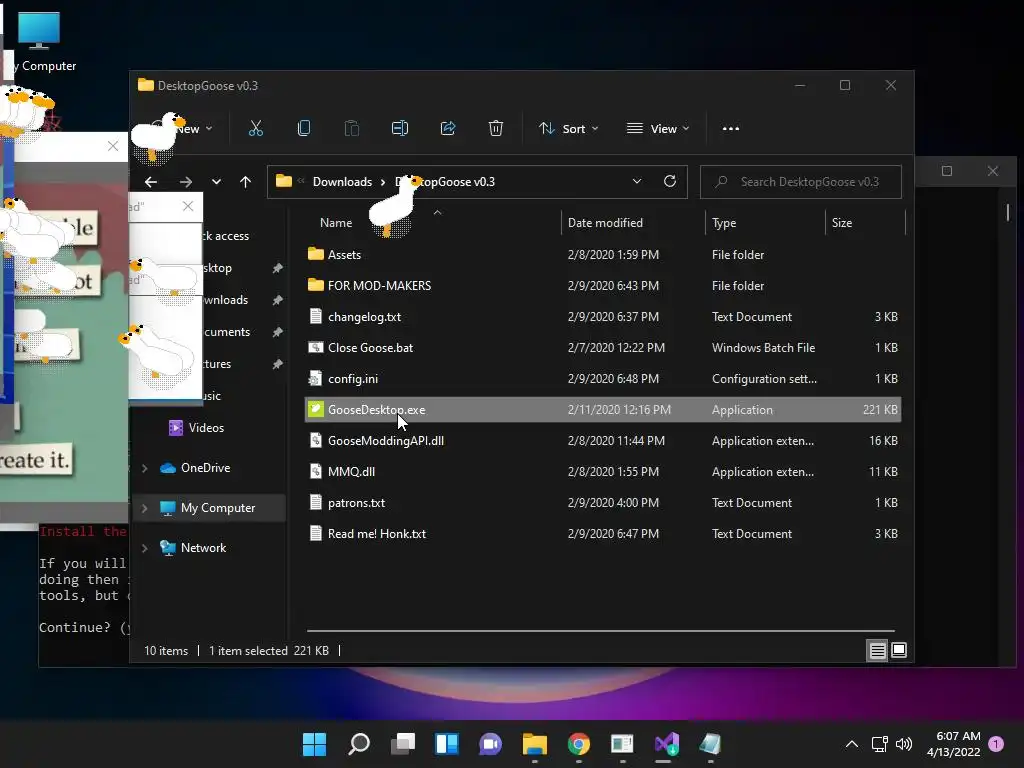This screenshot has height=768, width=1024.
Task: Select GooseModdingAPI.dll file
Action: [603, 441]
